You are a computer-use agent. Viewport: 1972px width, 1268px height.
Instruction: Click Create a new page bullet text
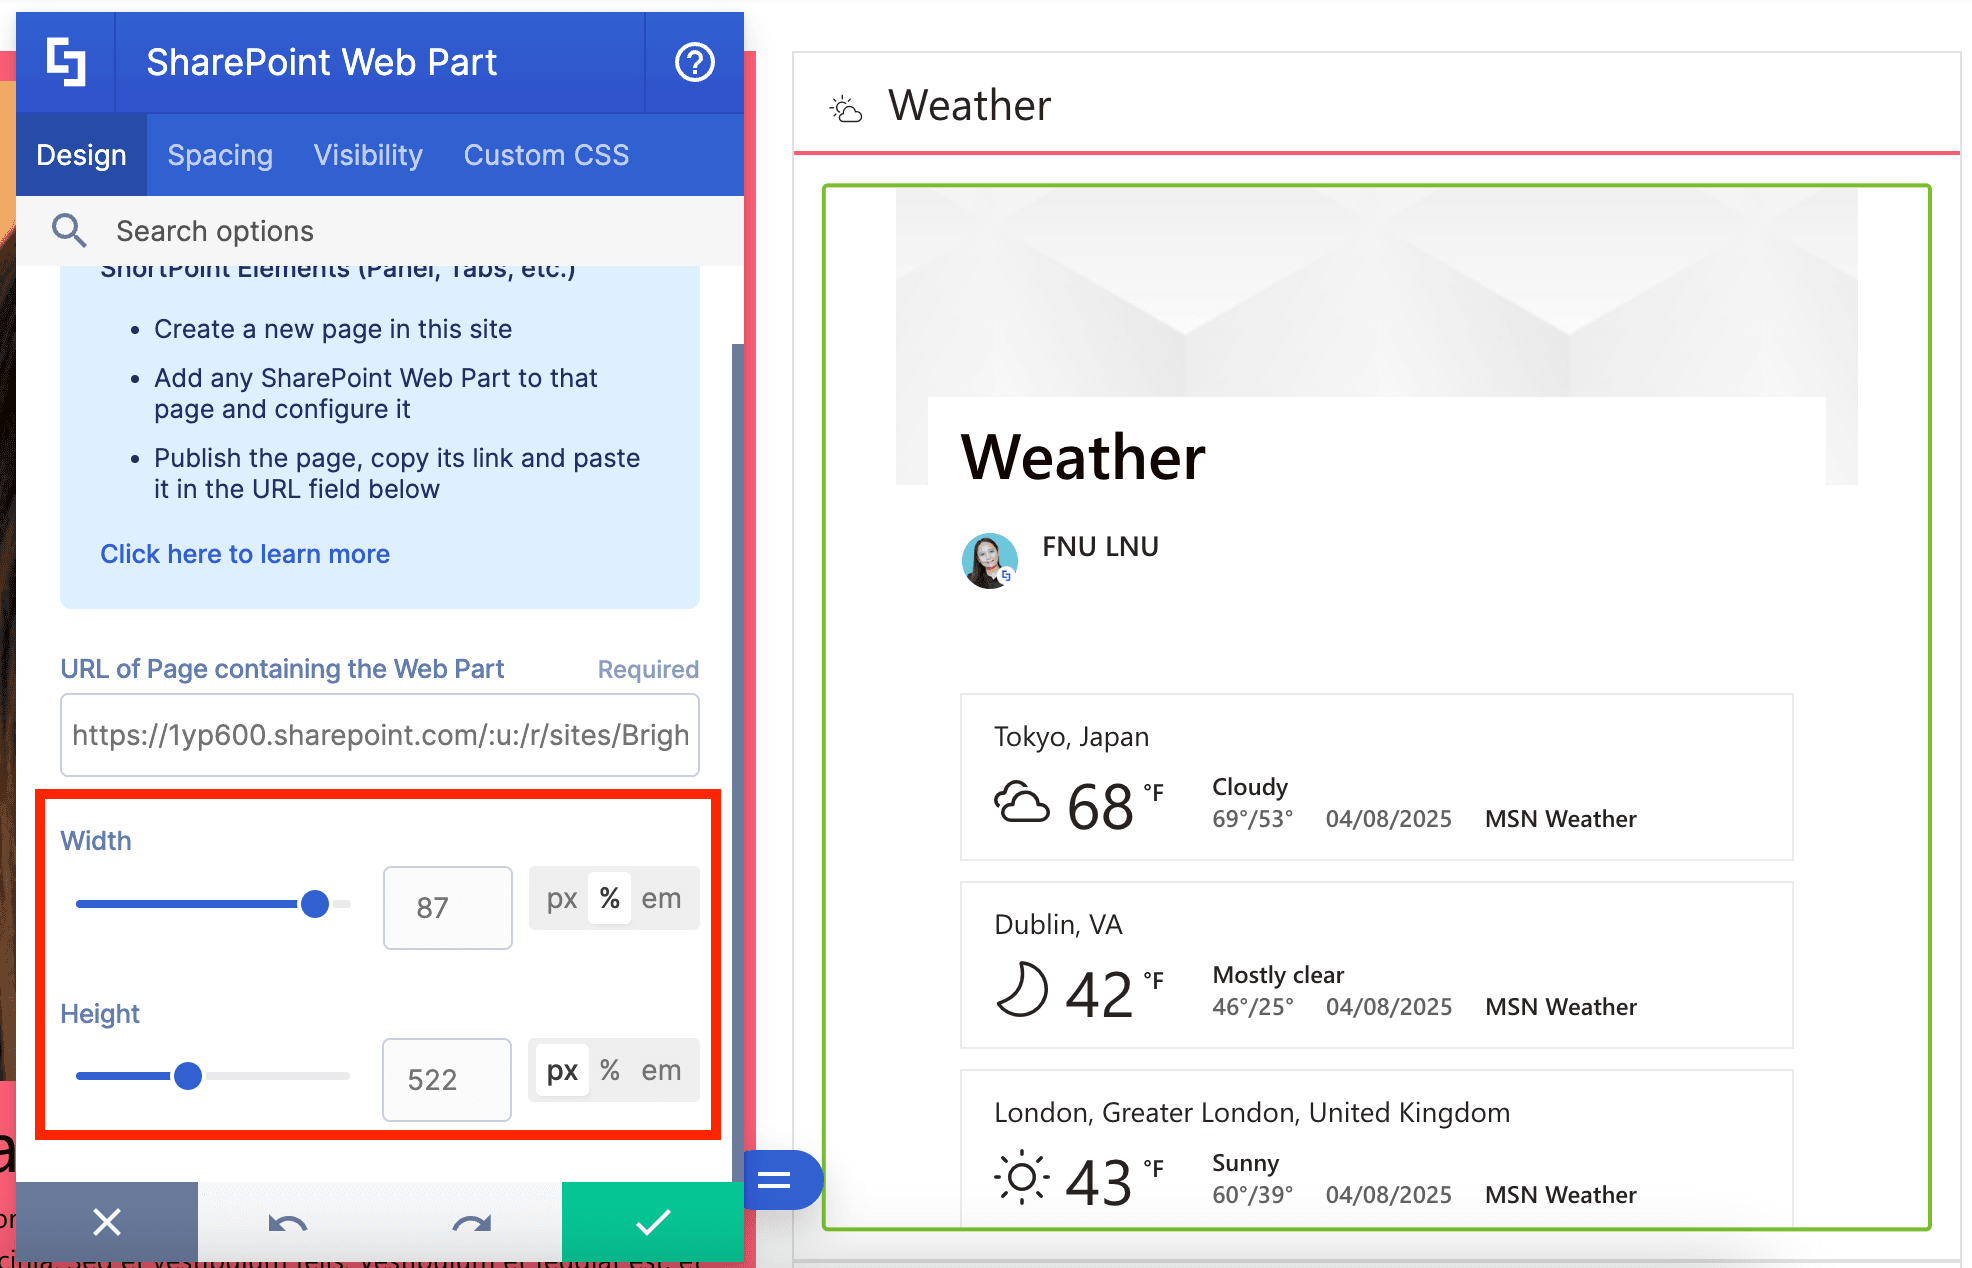click(333, 329)
